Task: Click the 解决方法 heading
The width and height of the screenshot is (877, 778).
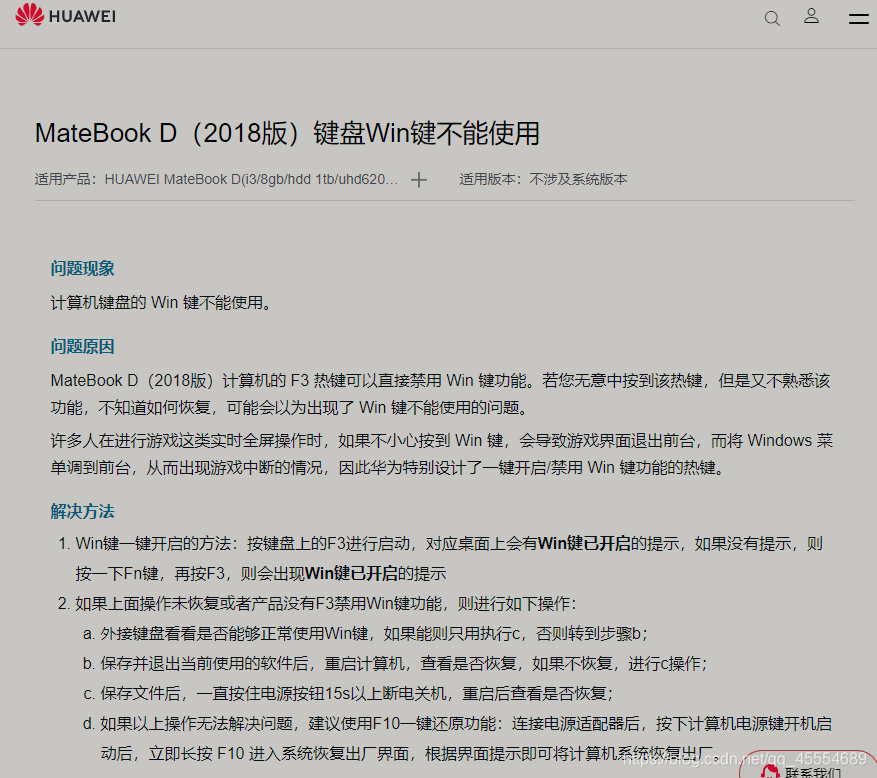Action: (x=82, y=511)
